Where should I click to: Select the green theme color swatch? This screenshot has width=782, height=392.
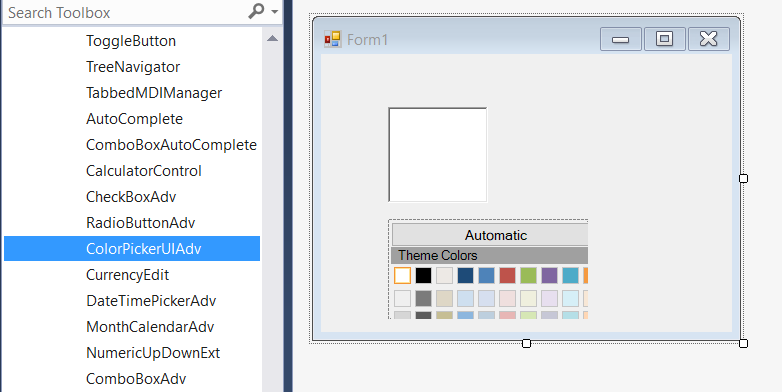point(528,275)
